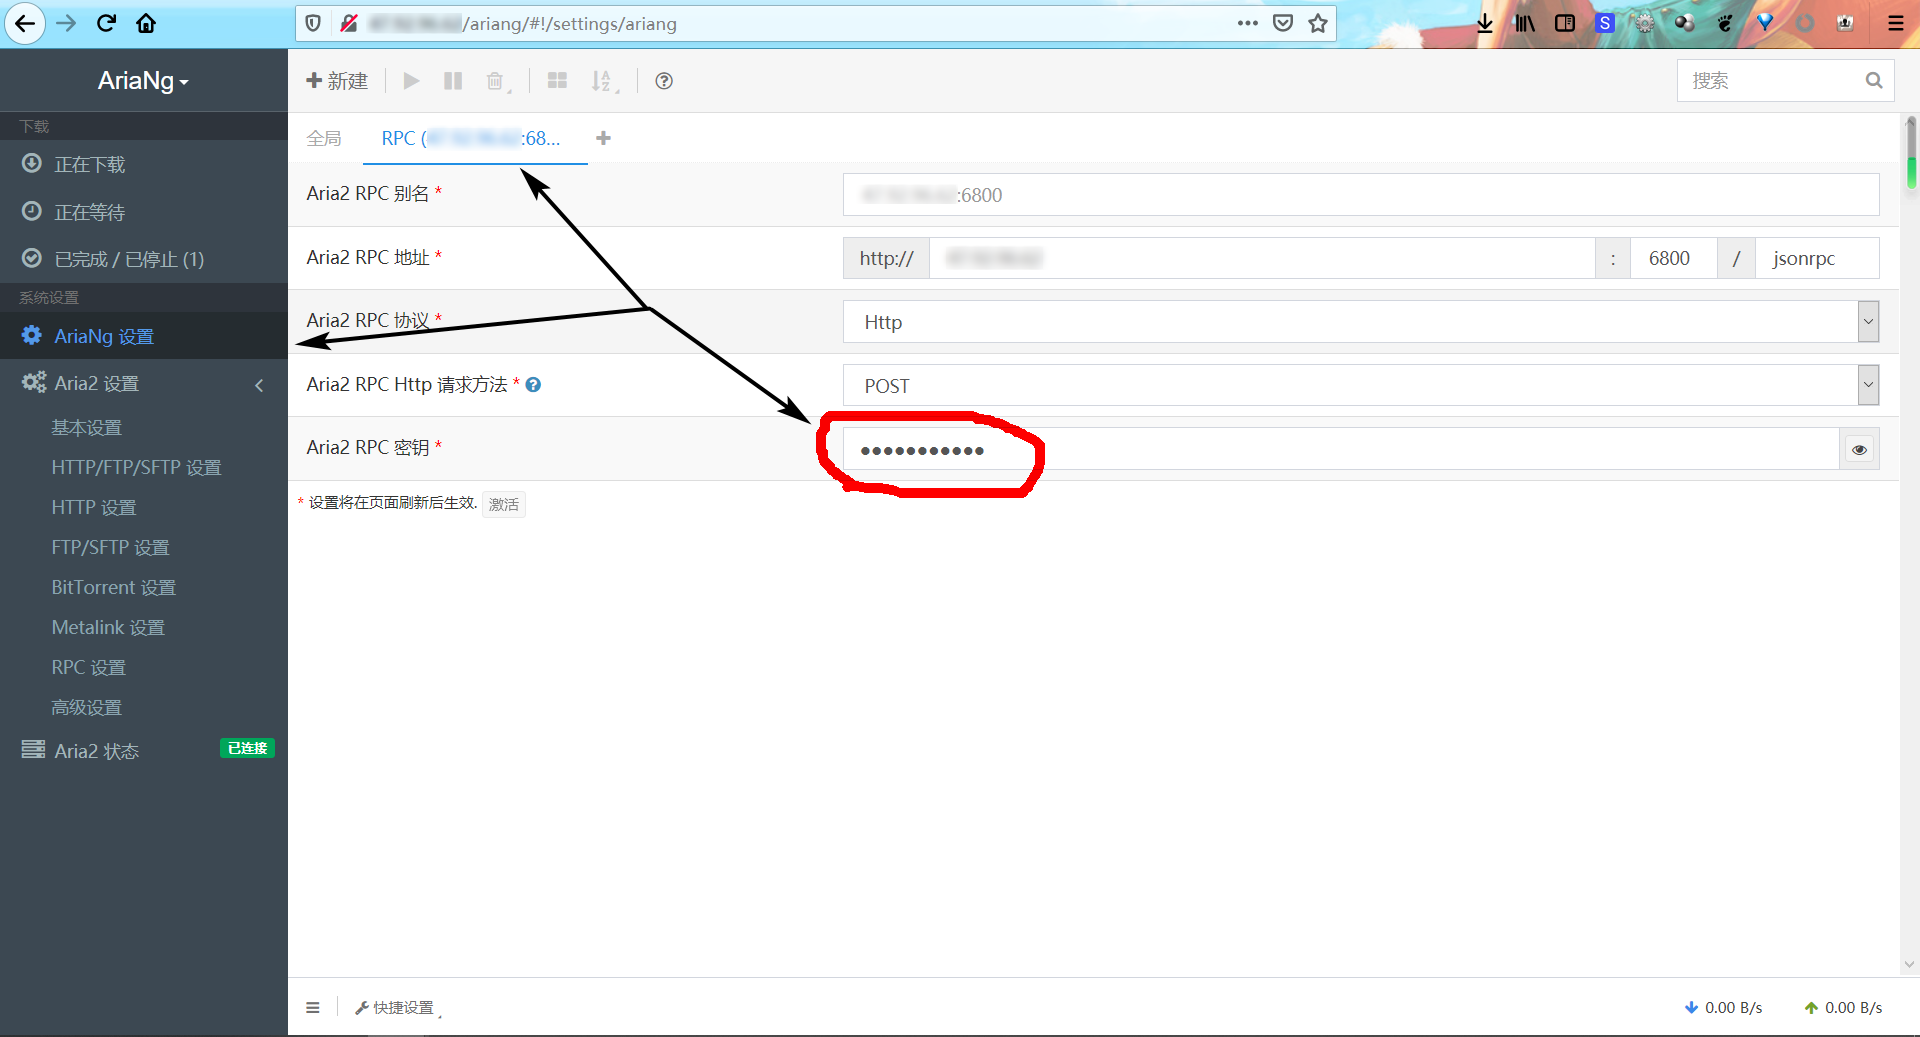Image resolution: width=1920 pixels, height=1037 pixels.
Task: Open the browser downloads arrow icon
Action: click(x=1484, y=22)
